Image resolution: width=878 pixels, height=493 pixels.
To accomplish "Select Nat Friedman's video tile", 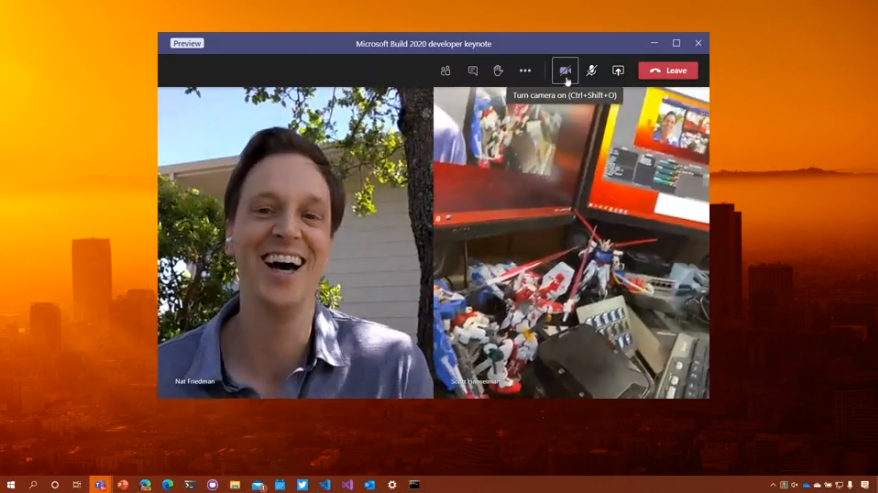I will (296, 243).
